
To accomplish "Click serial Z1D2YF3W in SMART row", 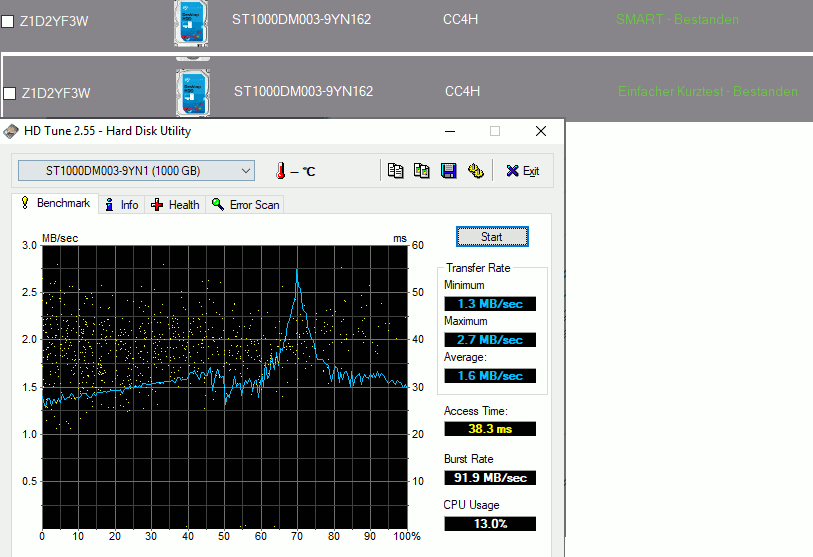I will pos(54,21).
